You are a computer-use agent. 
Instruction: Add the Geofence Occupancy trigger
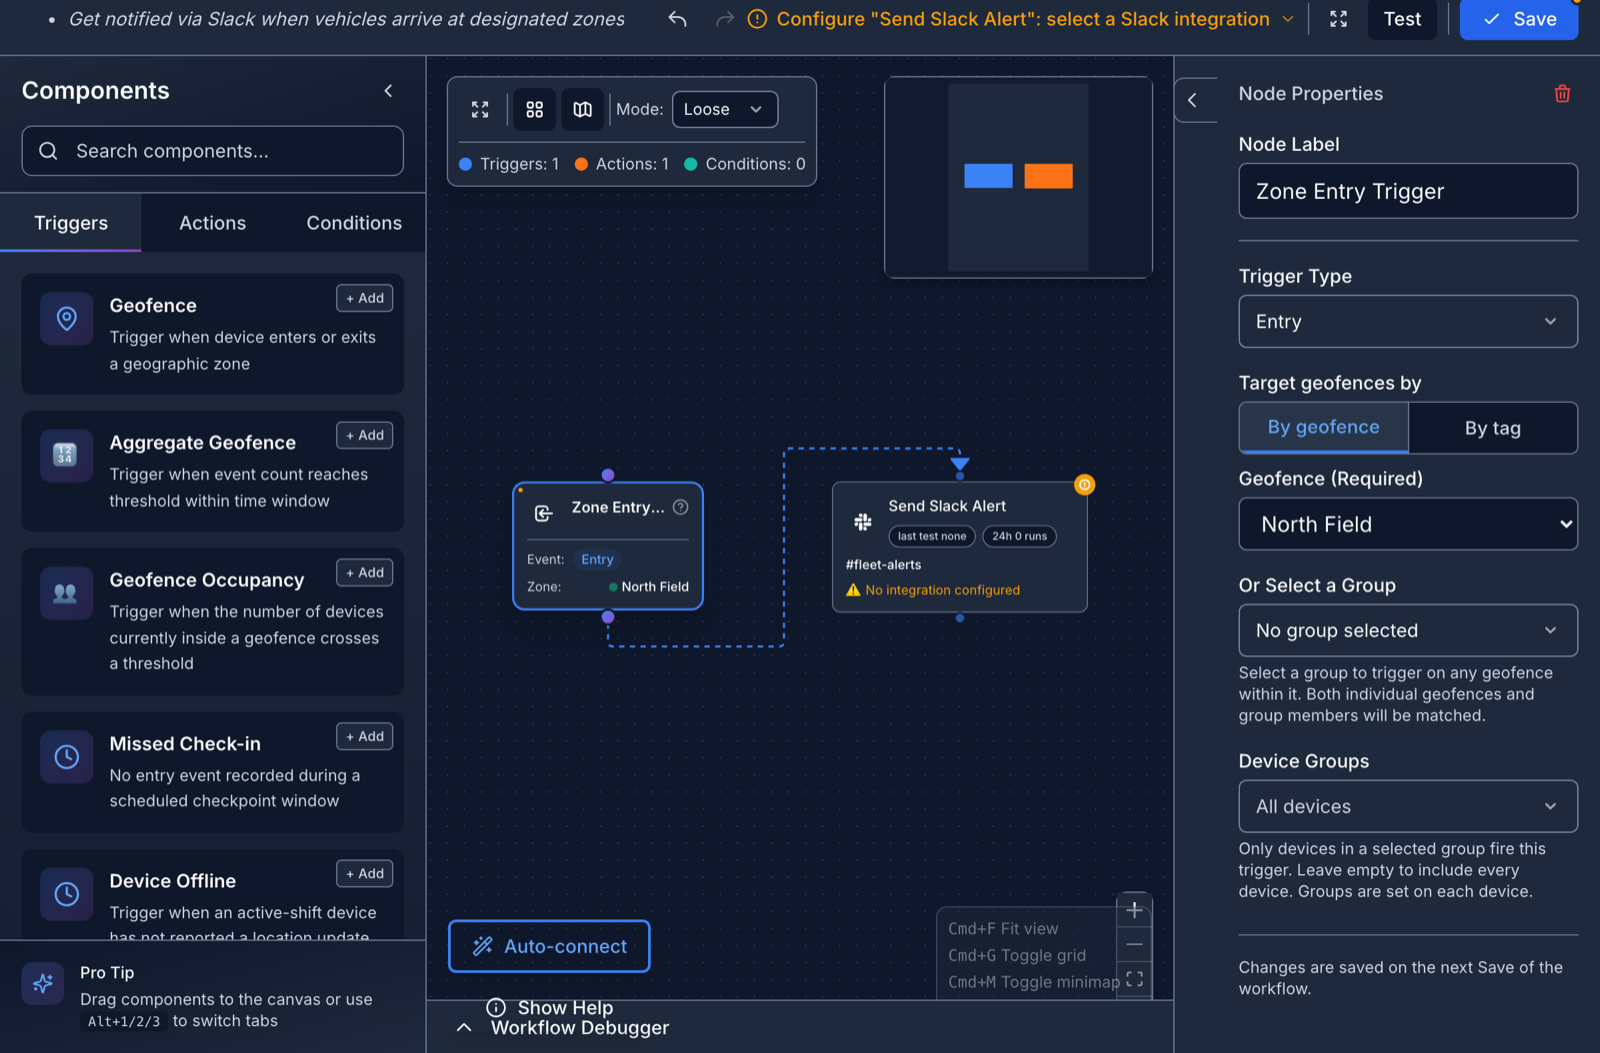[365, 572]
